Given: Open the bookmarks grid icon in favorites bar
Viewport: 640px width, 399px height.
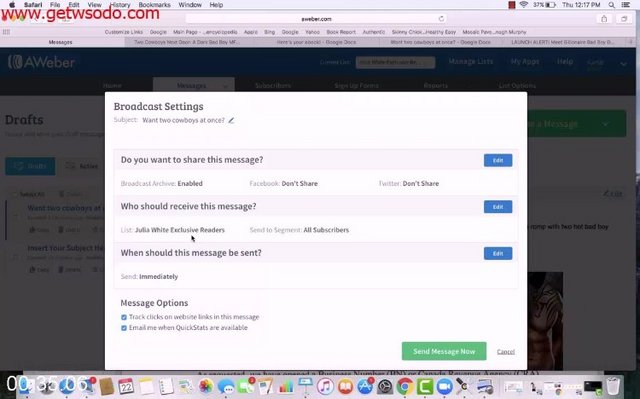Looking at the screenshot, I should pyautogui.click(x=7, y=32).
